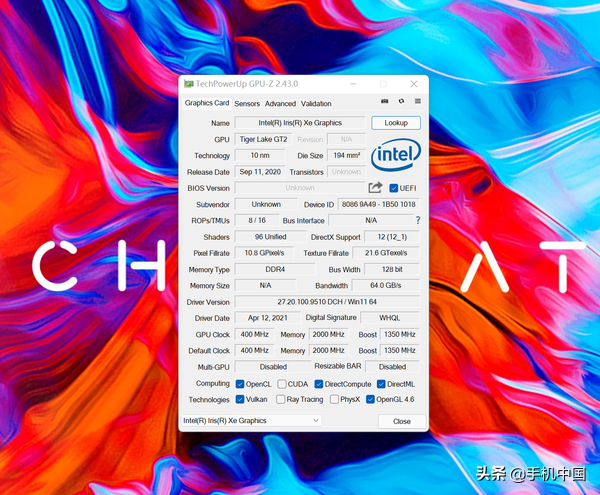600x495 pixels.
Task: Click the Release Date value Sep 11, 2020
Action: point(260,172)
